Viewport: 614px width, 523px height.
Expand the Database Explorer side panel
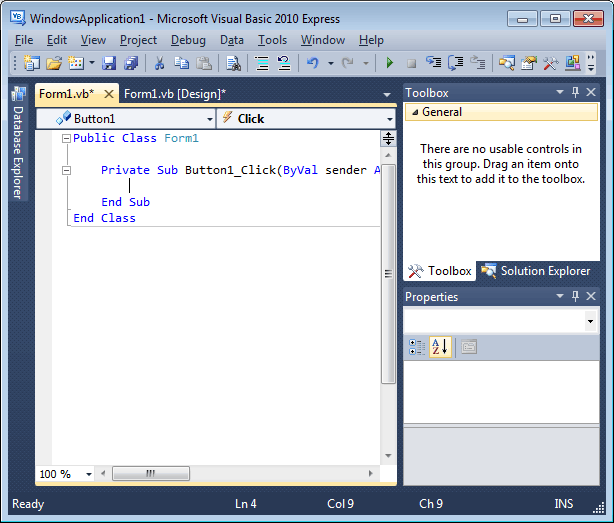click(x=18, y=143)
